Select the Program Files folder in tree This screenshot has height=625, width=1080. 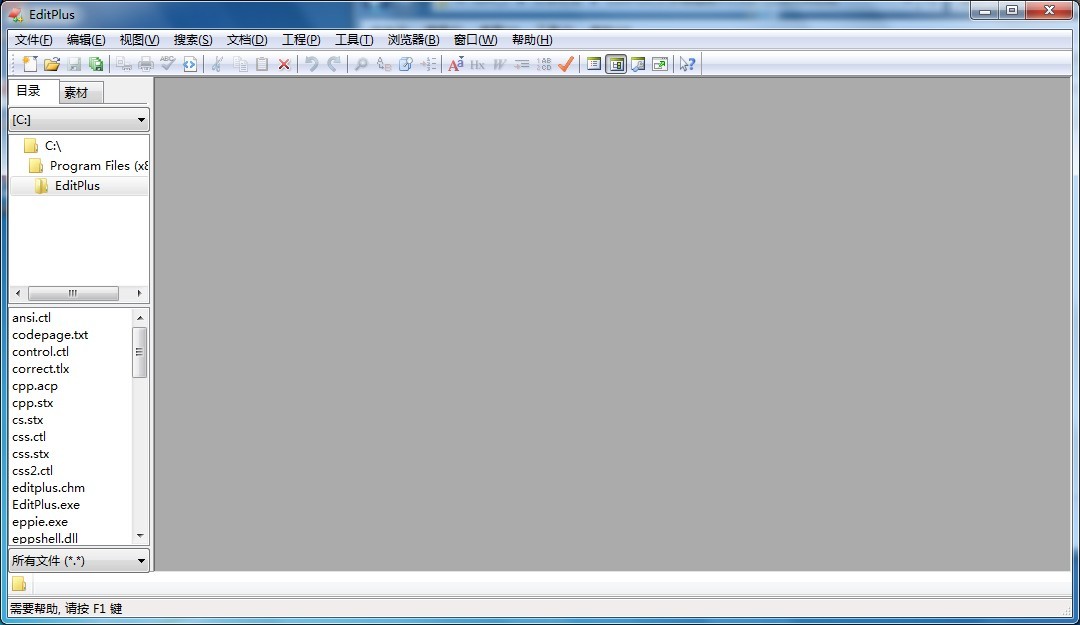point(98,166)
